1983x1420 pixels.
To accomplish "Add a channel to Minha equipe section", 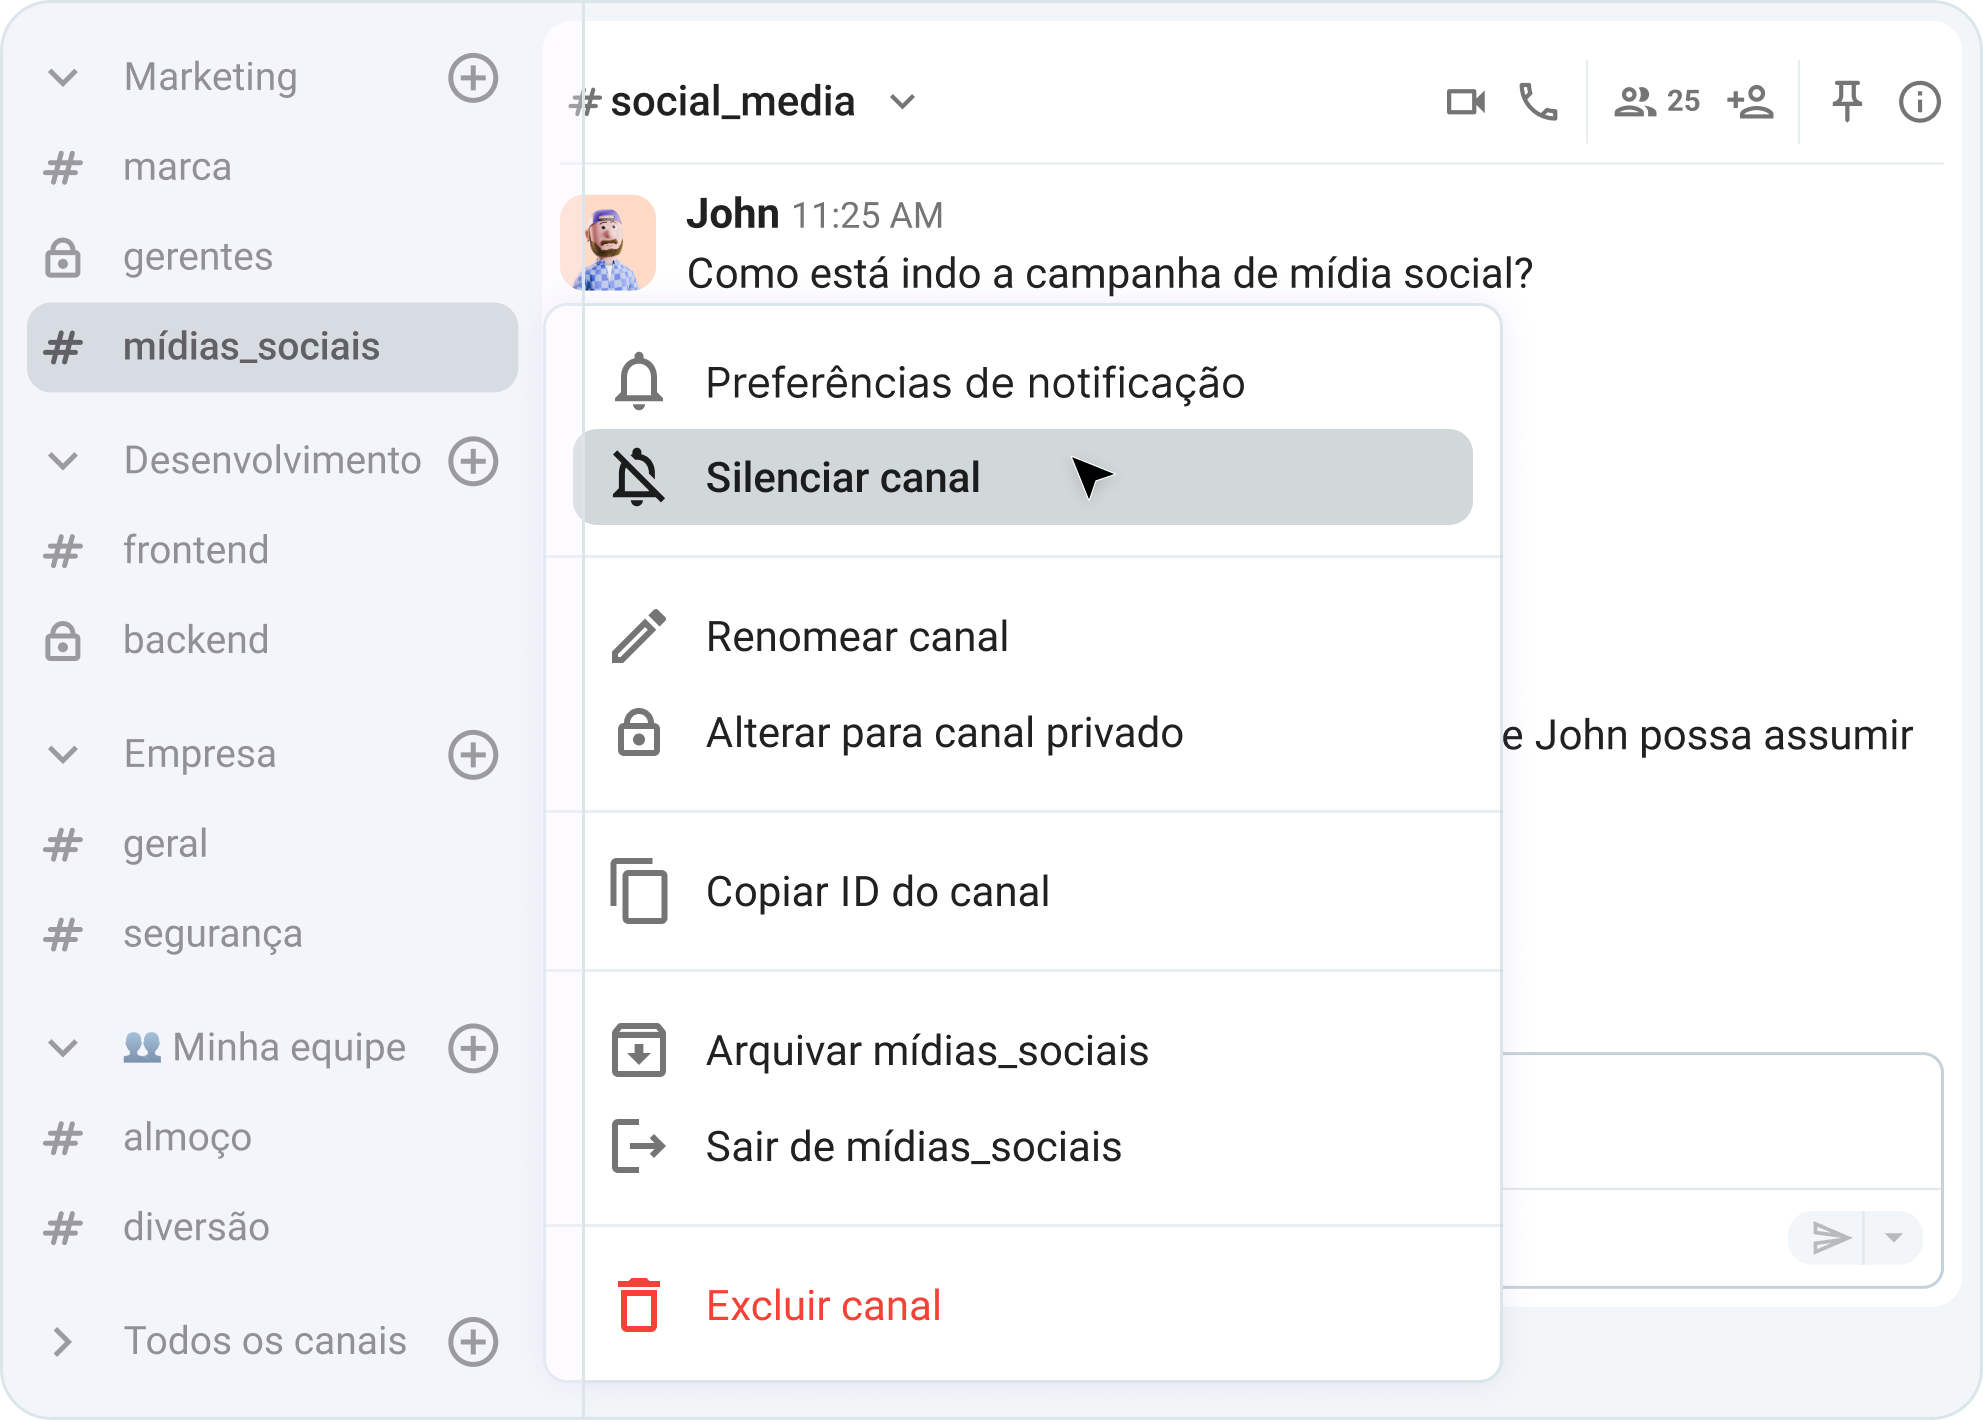I will [473, 1048].
